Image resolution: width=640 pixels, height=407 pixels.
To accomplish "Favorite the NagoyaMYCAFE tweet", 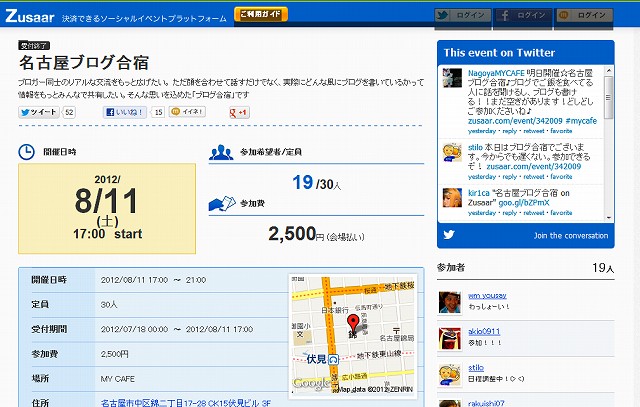I will pos(561,131).
